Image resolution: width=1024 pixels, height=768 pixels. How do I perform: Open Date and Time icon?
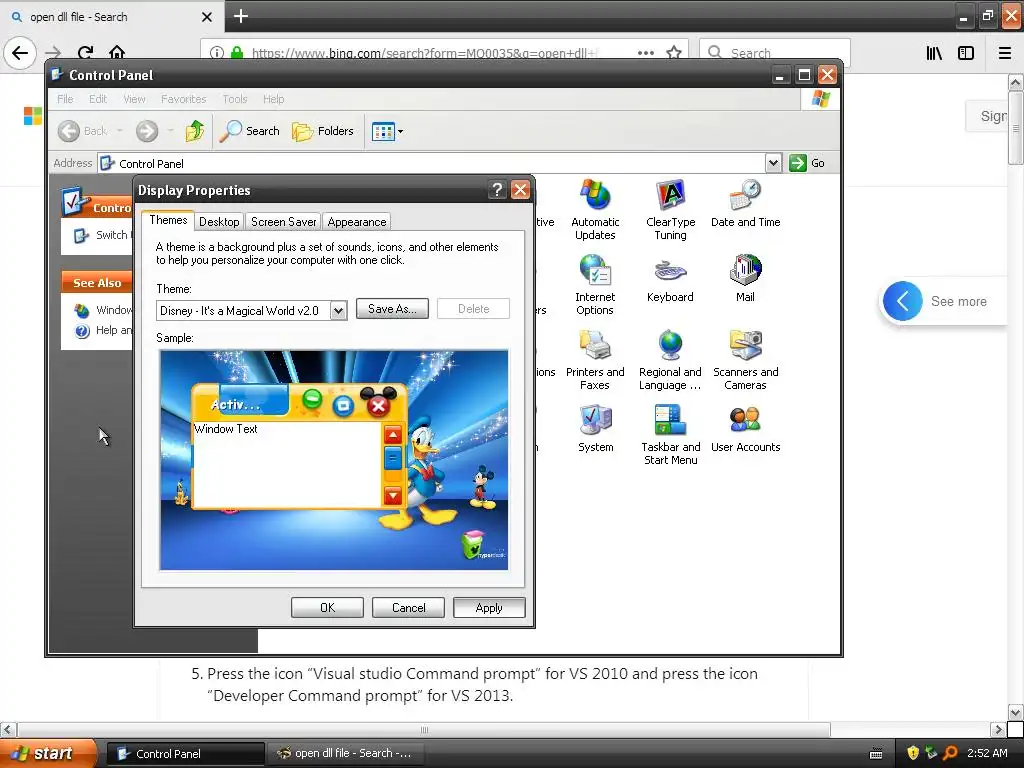745,203
